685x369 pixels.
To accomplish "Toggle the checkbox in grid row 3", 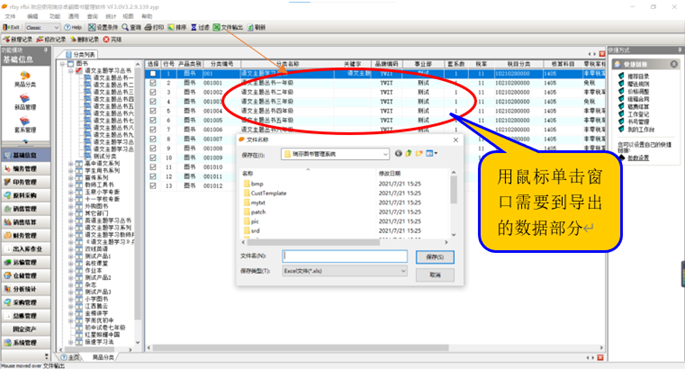I will tap(153, 92).
